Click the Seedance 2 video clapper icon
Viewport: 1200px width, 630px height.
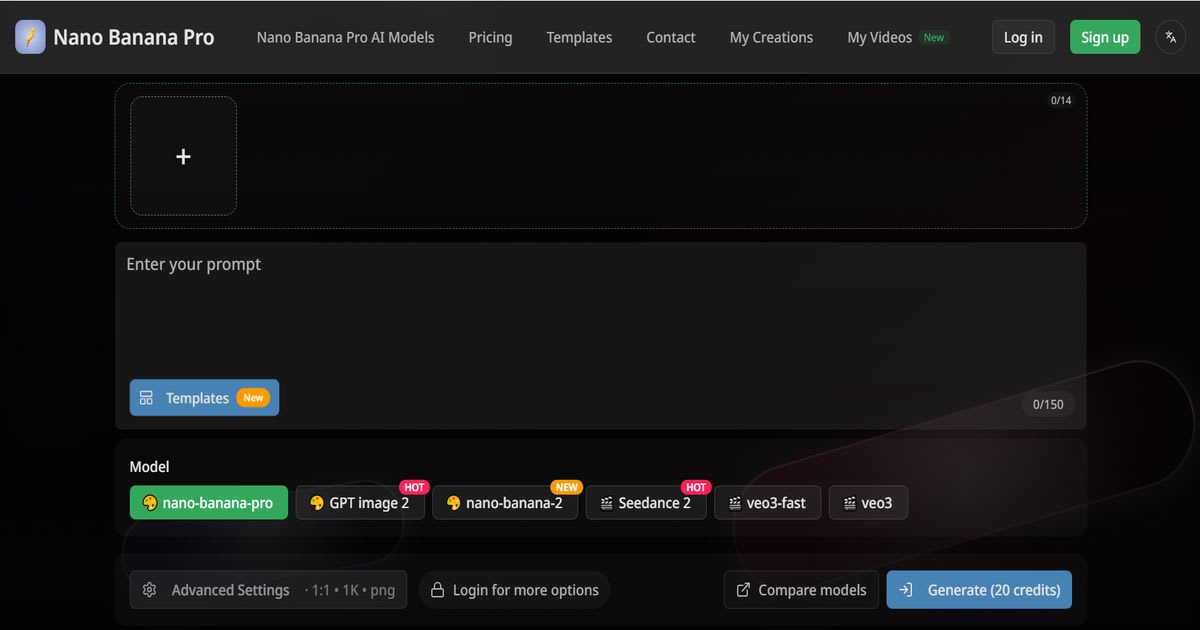click(606, 503)
